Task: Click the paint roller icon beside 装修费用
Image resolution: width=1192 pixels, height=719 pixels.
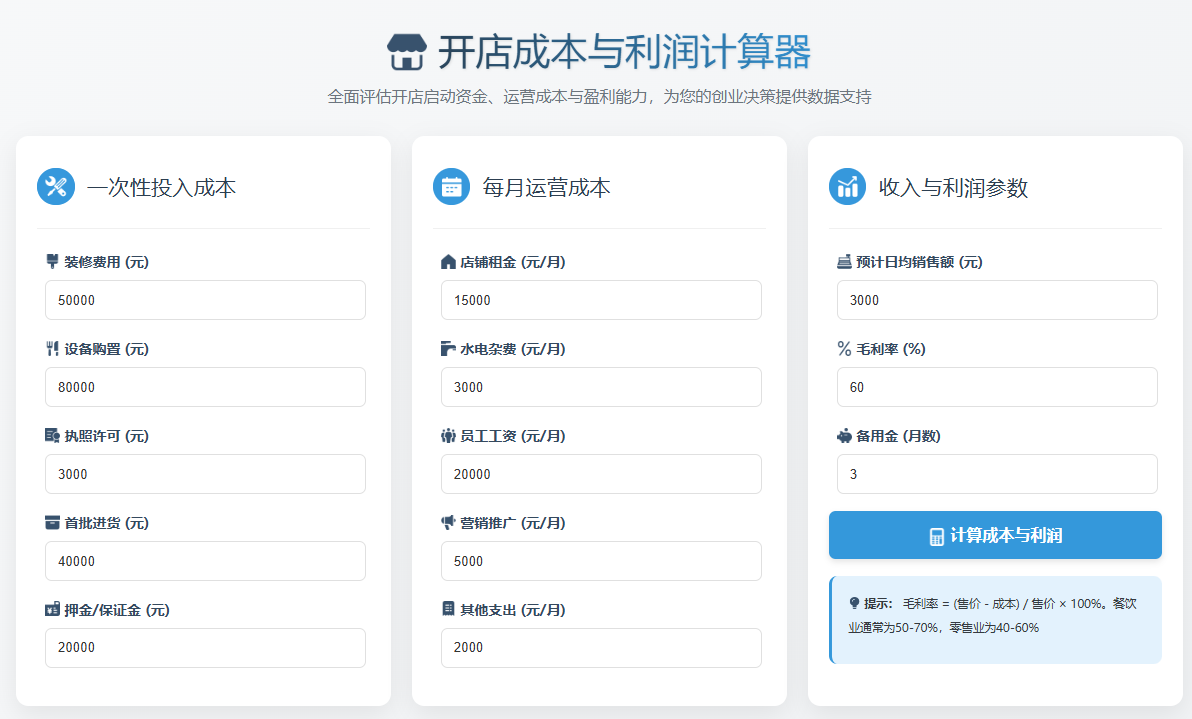Action: pyautogui.click(x=52, y=261)
